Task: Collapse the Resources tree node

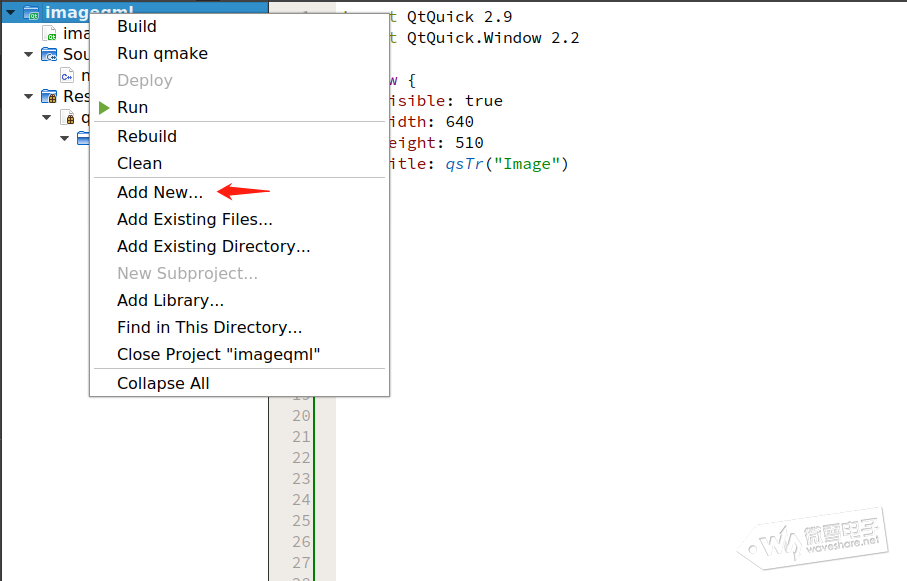Action: click(x=28, y=96)
